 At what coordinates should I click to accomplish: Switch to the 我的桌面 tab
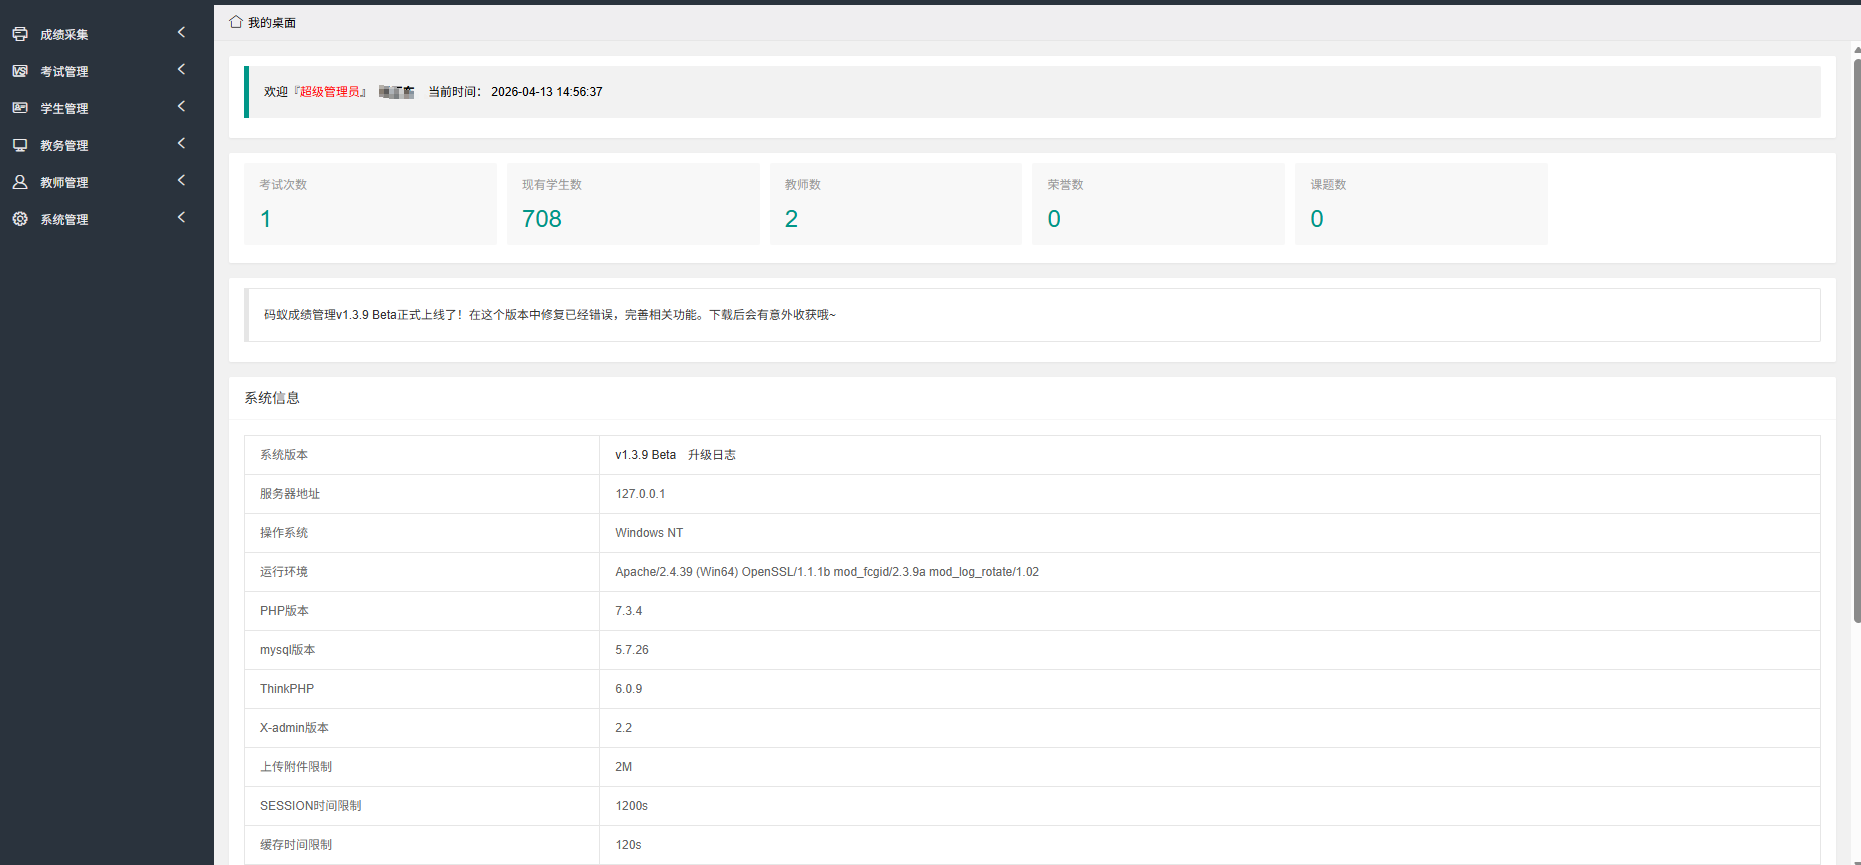click(263, 22)
